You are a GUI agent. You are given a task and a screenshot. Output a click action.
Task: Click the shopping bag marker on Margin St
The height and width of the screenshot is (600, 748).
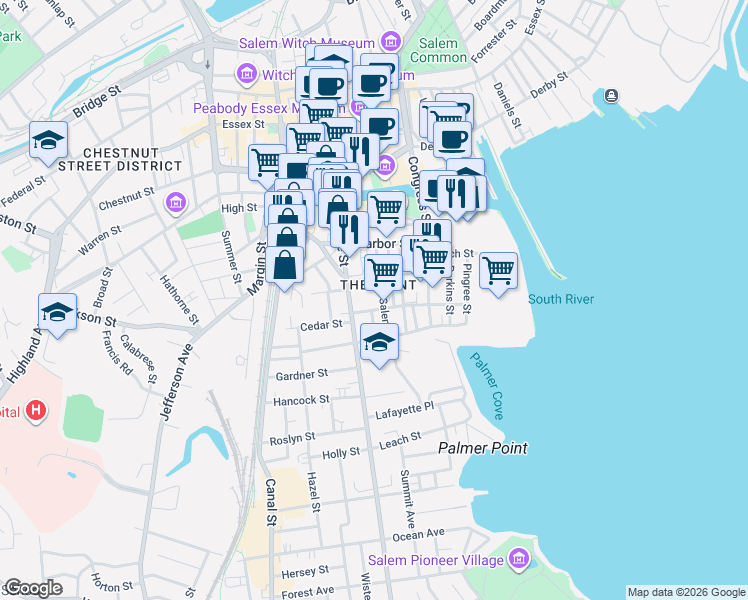click(285, 265)
